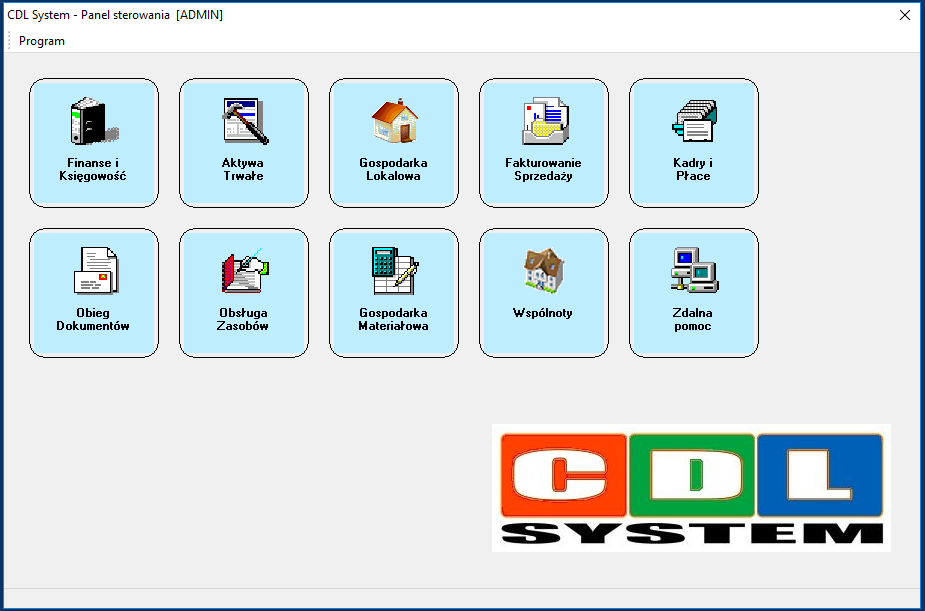
Task: Click the SYSTEM text in logo
Action: tap(691, 534)
